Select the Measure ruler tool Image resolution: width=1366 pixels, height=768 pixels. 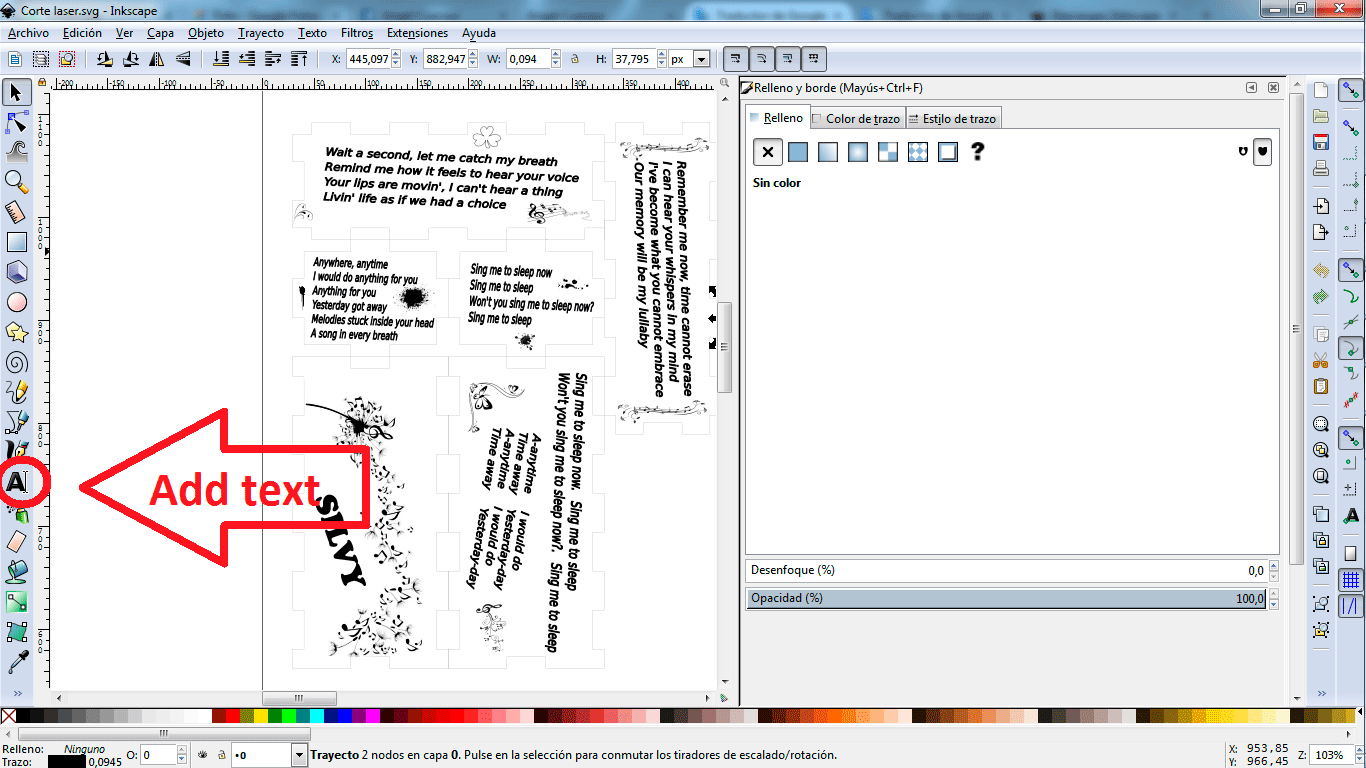(x=16, y=211)
